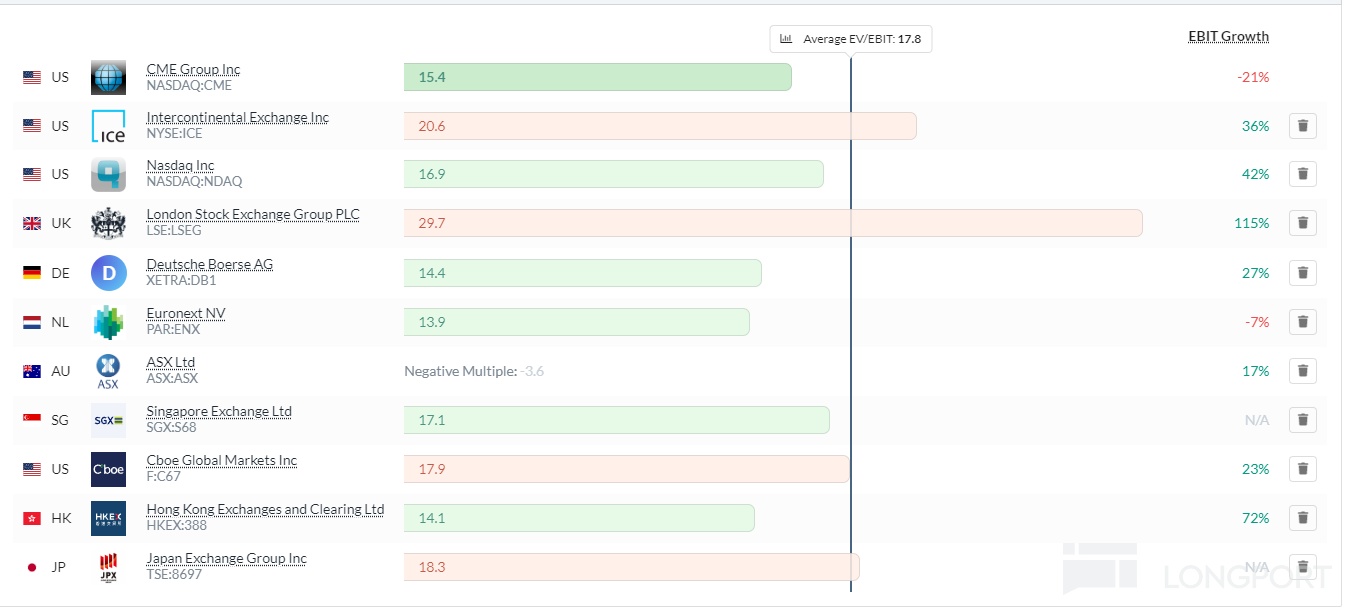Click the Deutsche Boerse 'D' logo
Screen dimensions: 1347x610
tap(108, 273)
